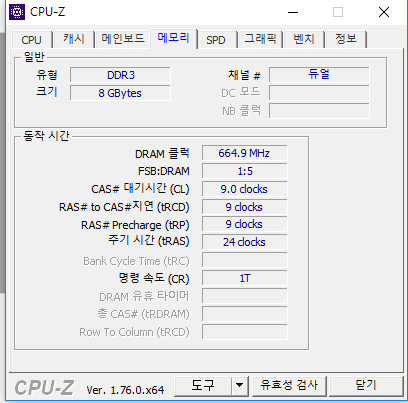Click the 유효성 검사 button
The image size is (408, 403).
pos(289,386)
